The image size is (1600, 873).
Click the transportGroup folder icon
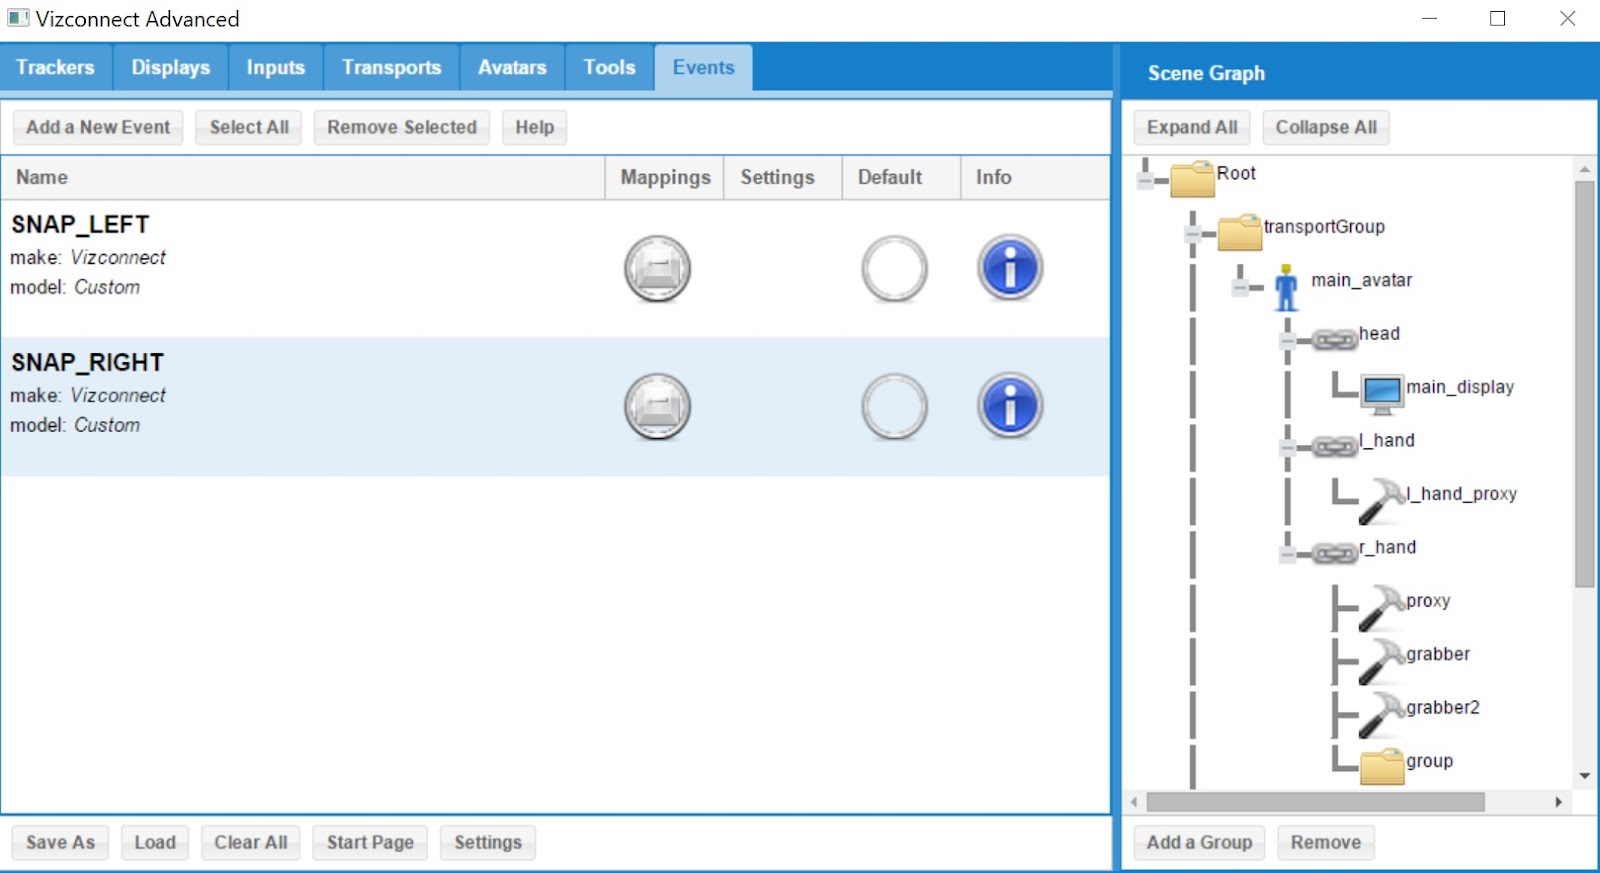point(1240,233)
